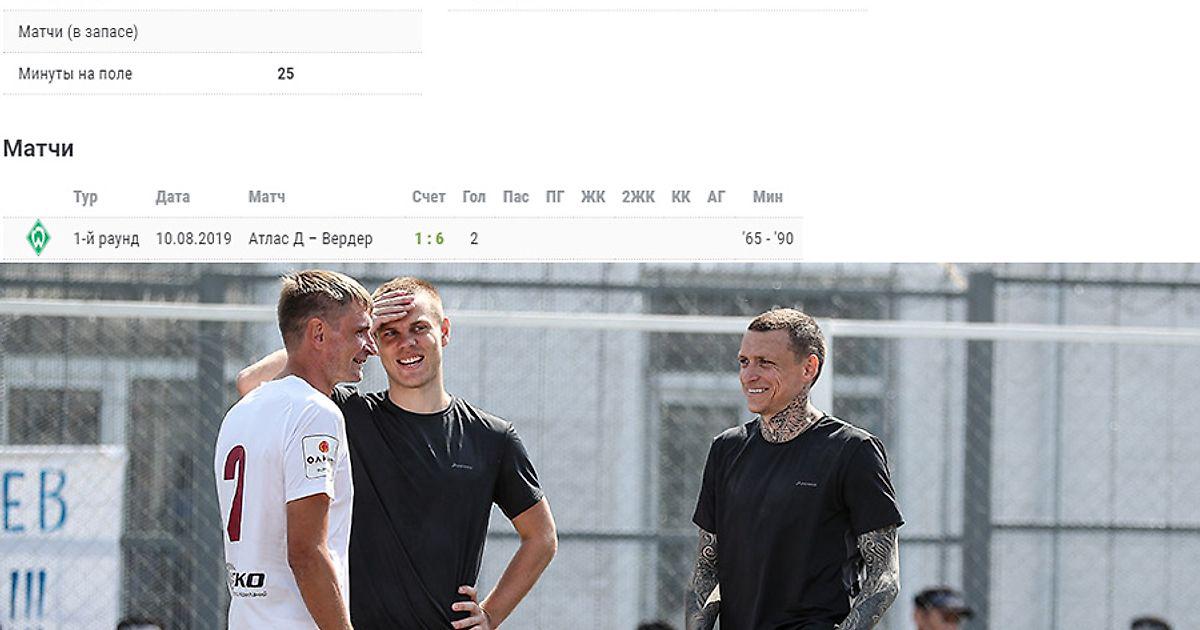Select the Пас column header
Viewport: 1200px width, 630px height.
pos(516,197)
